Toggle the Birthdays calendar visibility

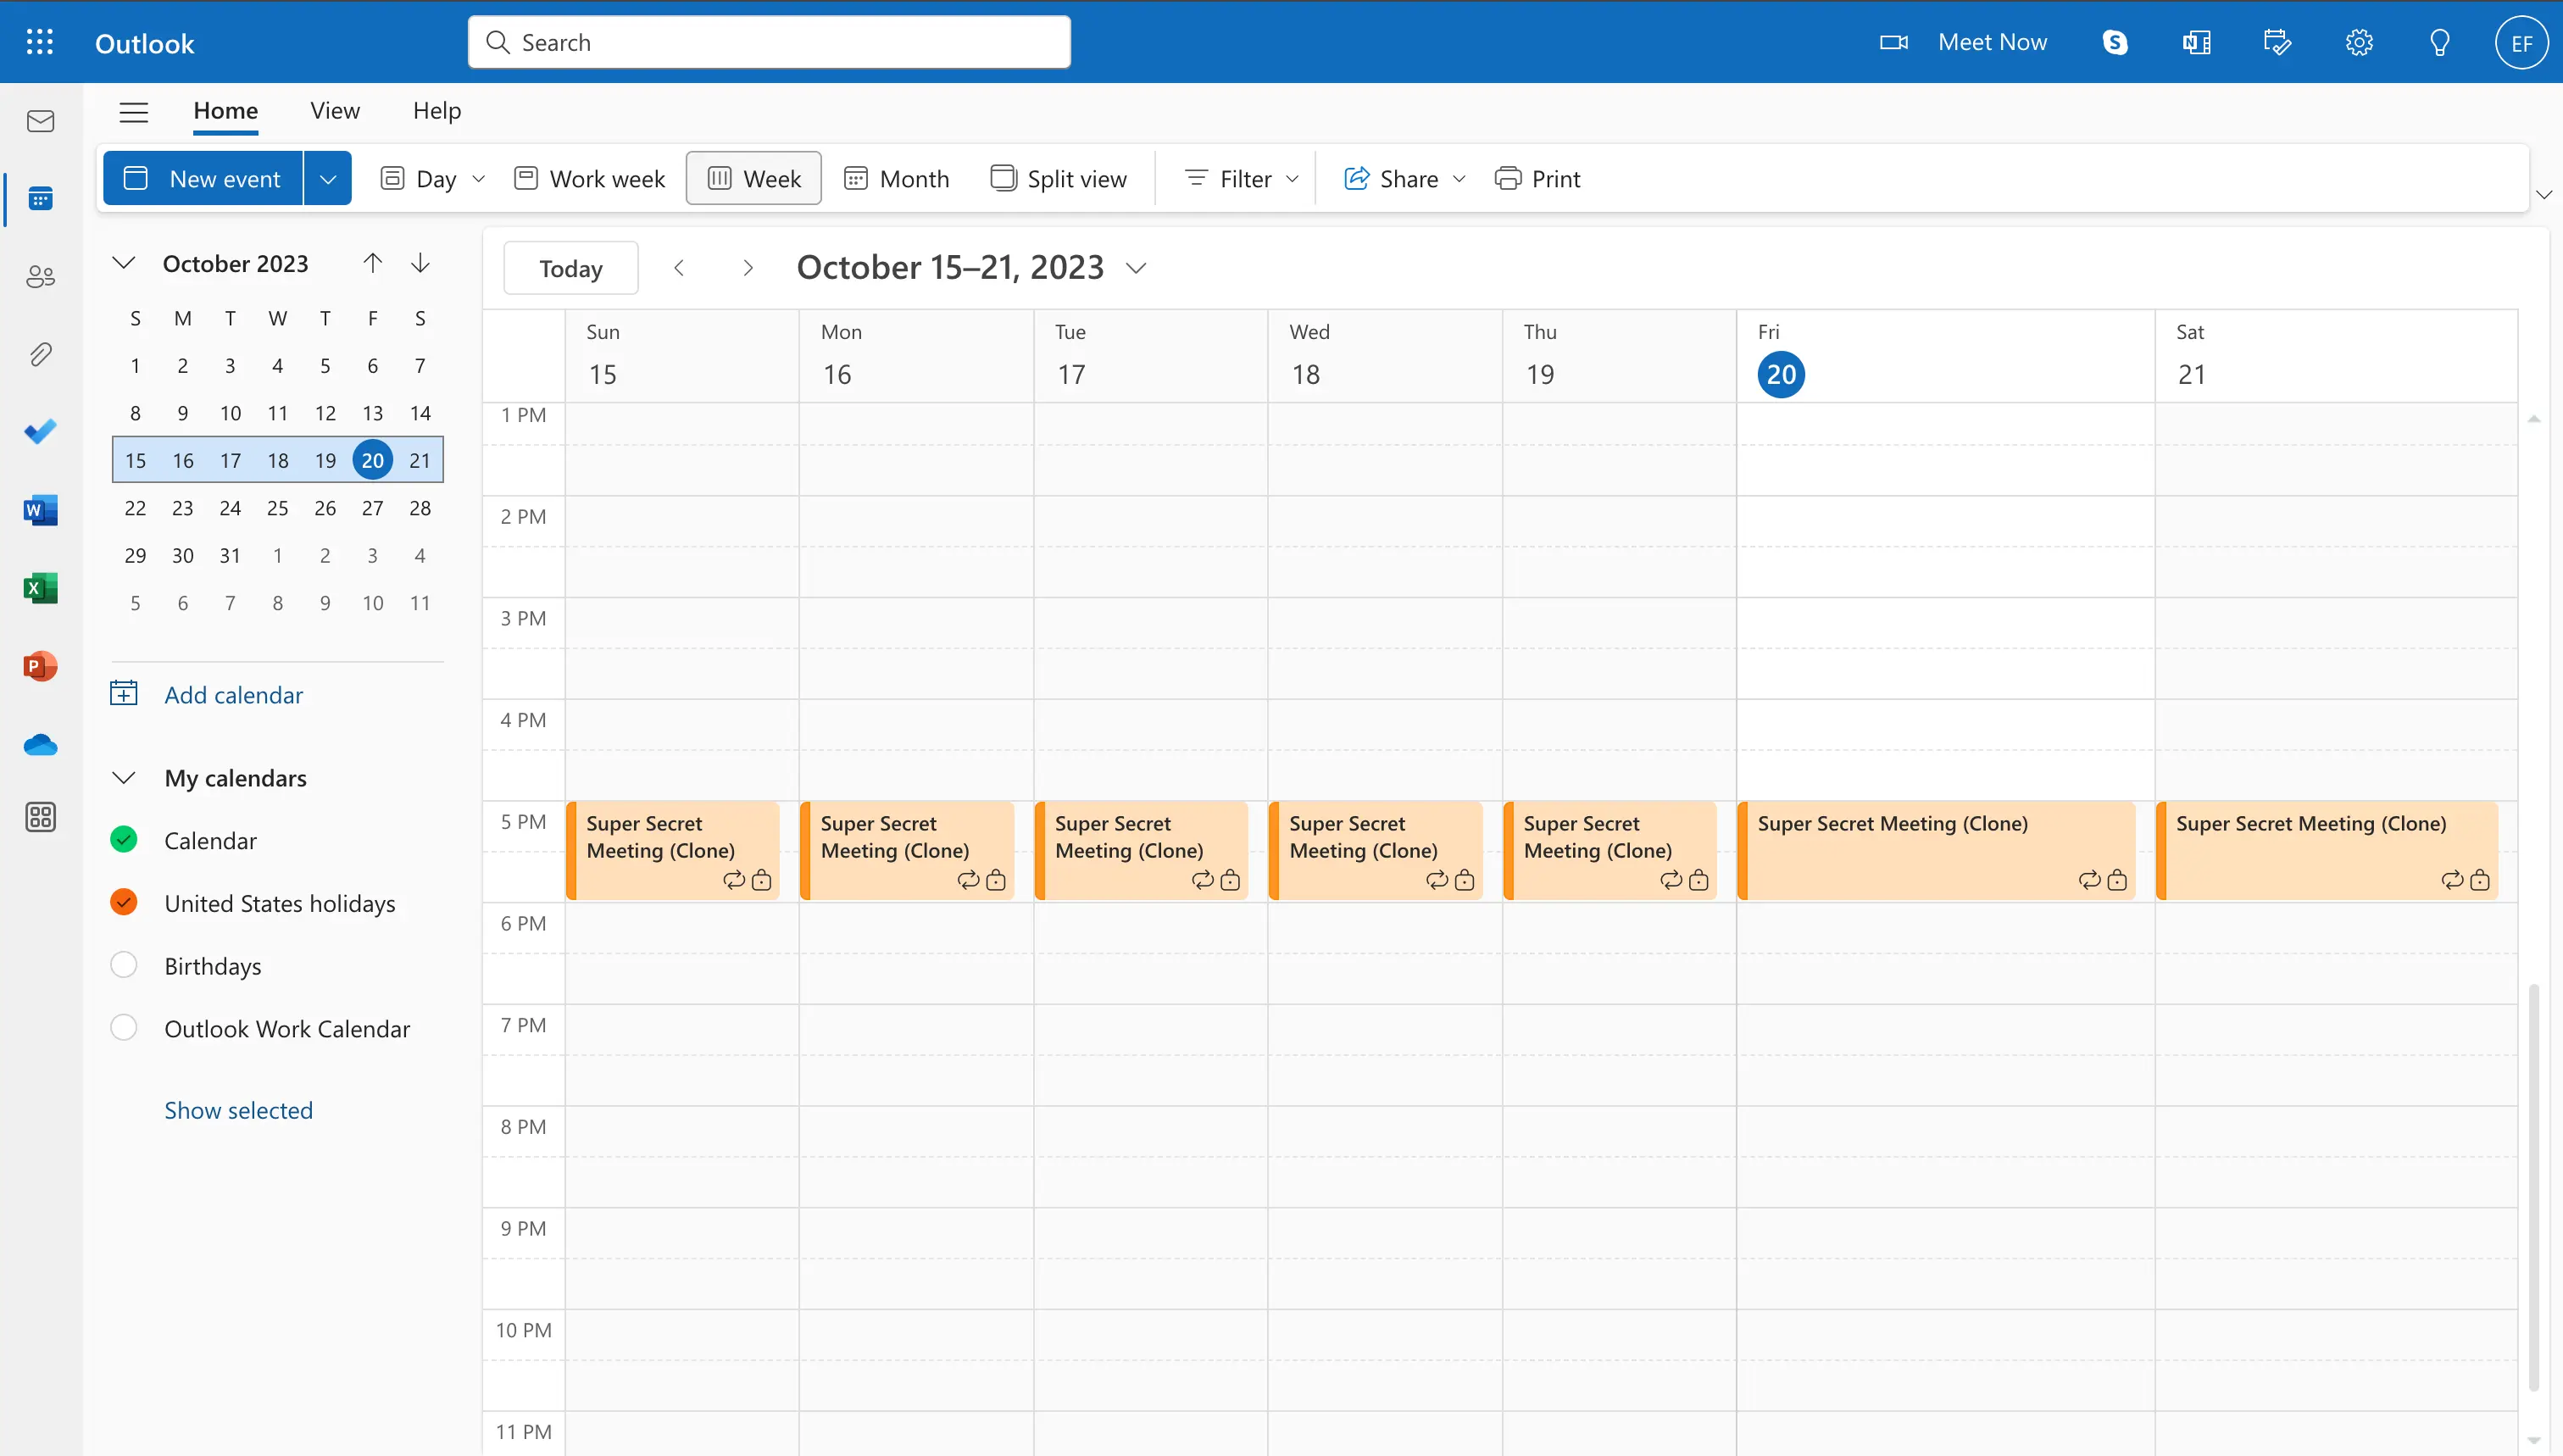[x=123, y=964]
